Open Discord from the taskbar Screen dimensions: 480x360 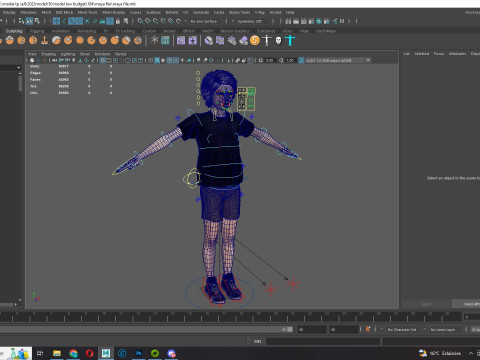tap(171, 353)
